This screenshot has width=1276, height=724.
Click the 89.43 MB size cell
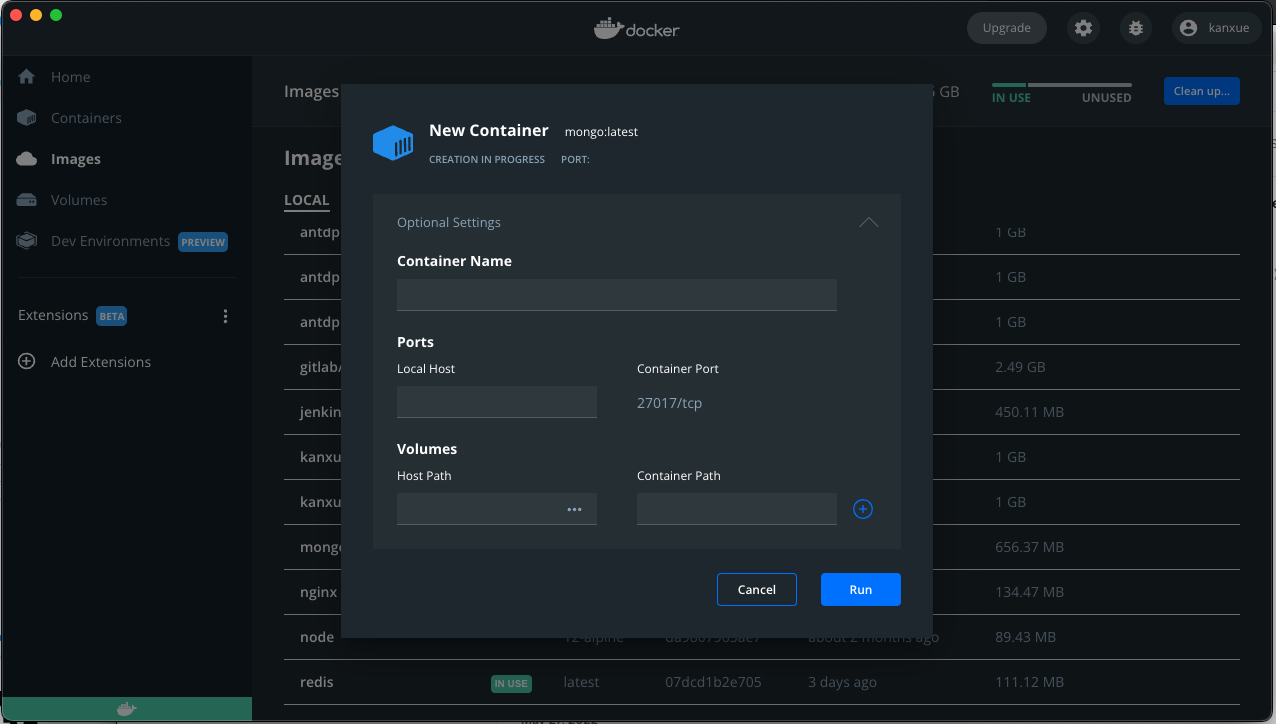click(1026, 637)
